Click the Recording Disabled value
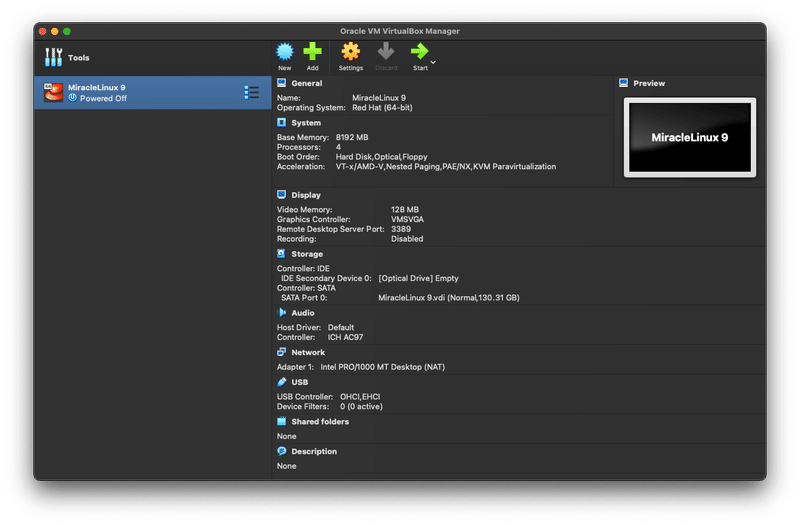Image resolution: width=800 pixels, height=525 pixels. click(x=407, y=239)
